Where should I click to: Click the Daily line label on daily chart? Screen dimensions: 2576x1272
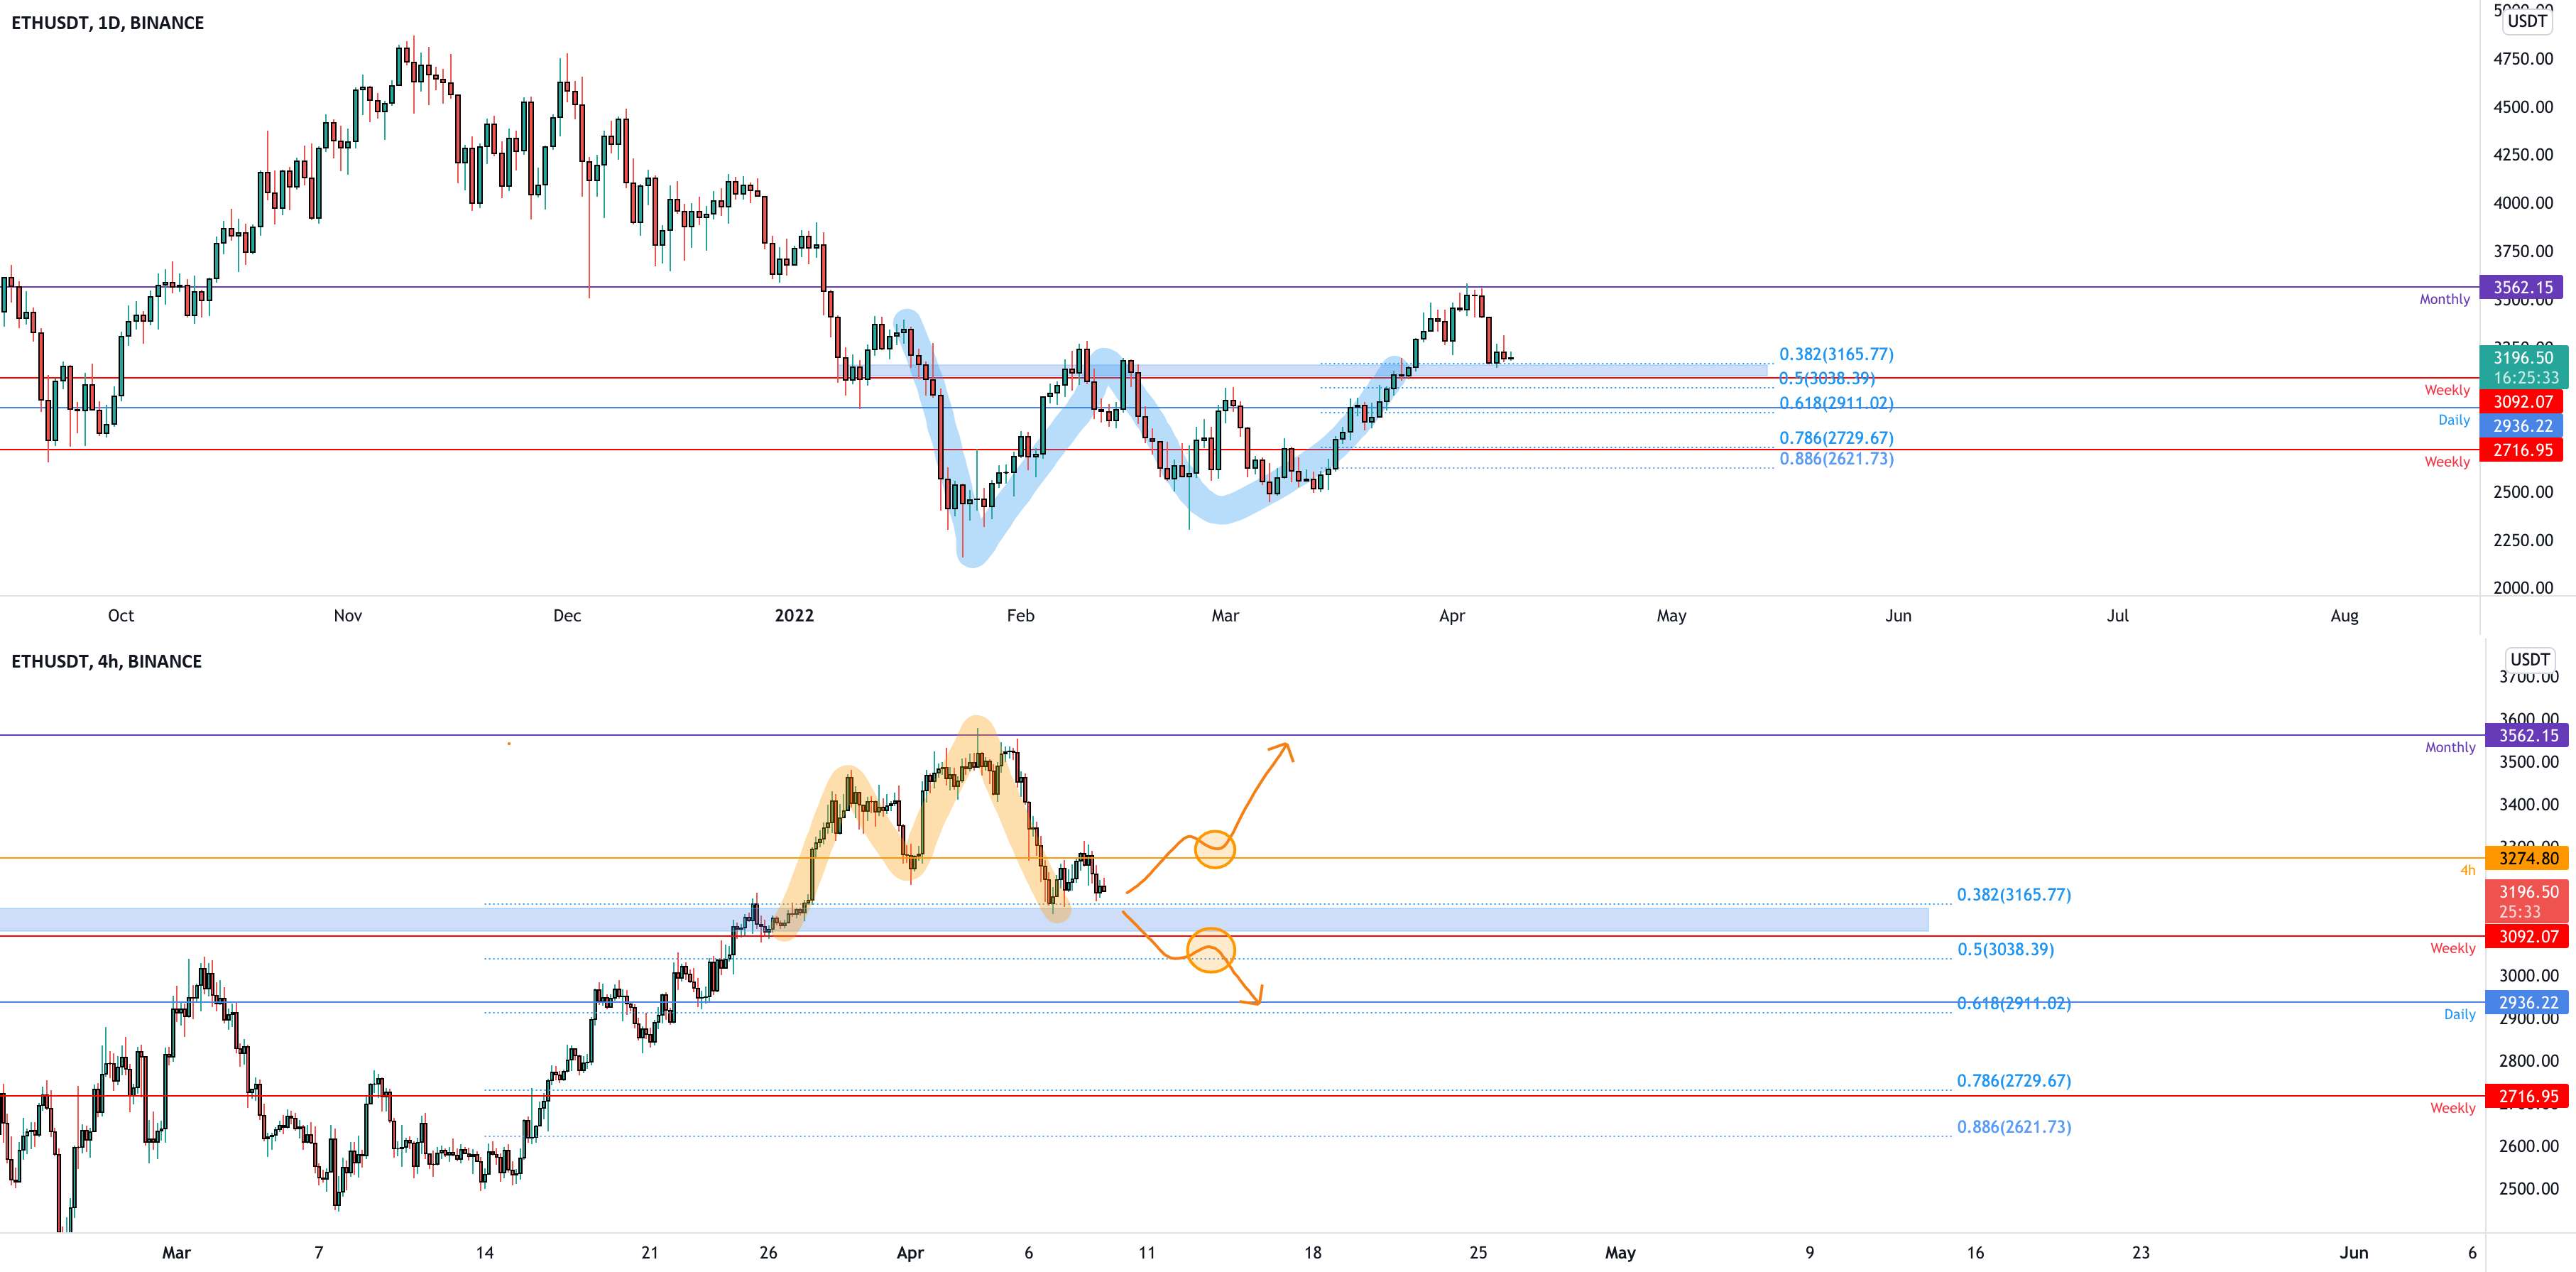(2453, 420)
